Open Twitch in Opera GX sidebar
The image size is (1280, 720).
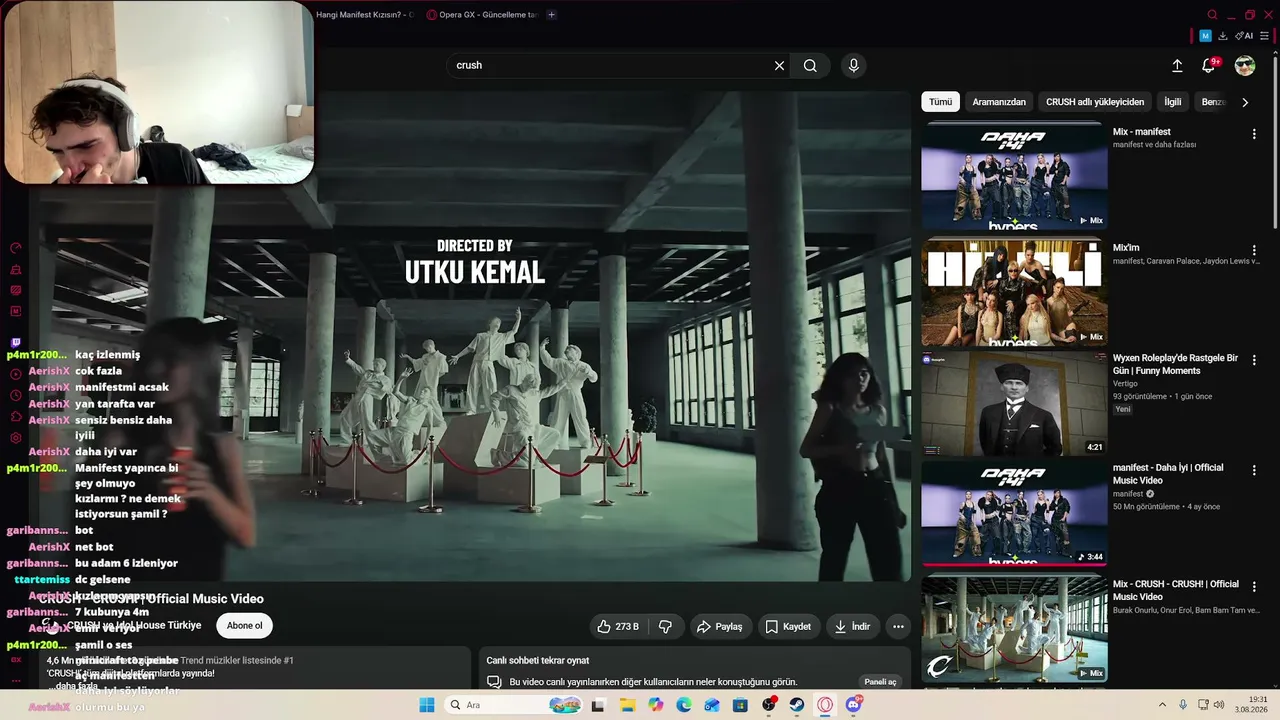(16, 343)
